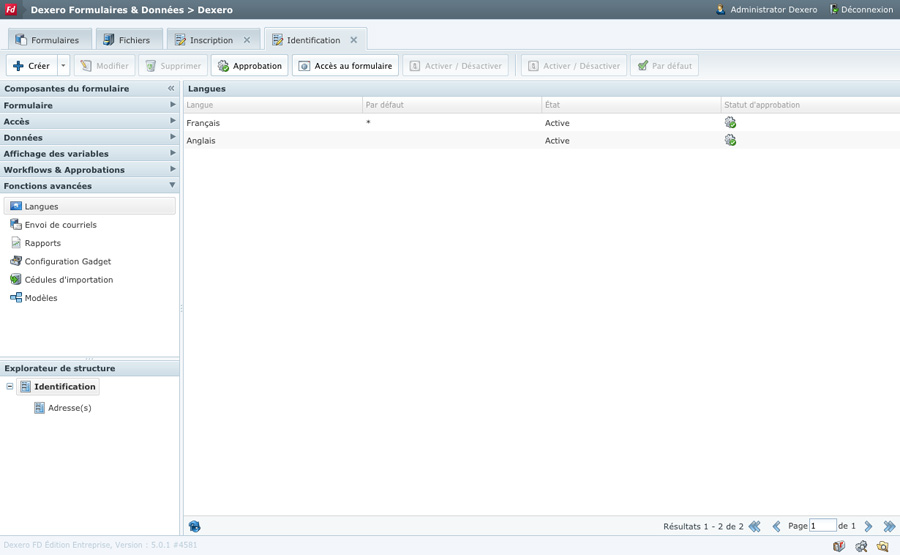This screenshot has width=900, height=555.
Task: Click the Approbation button
Action: click(249, 66)
